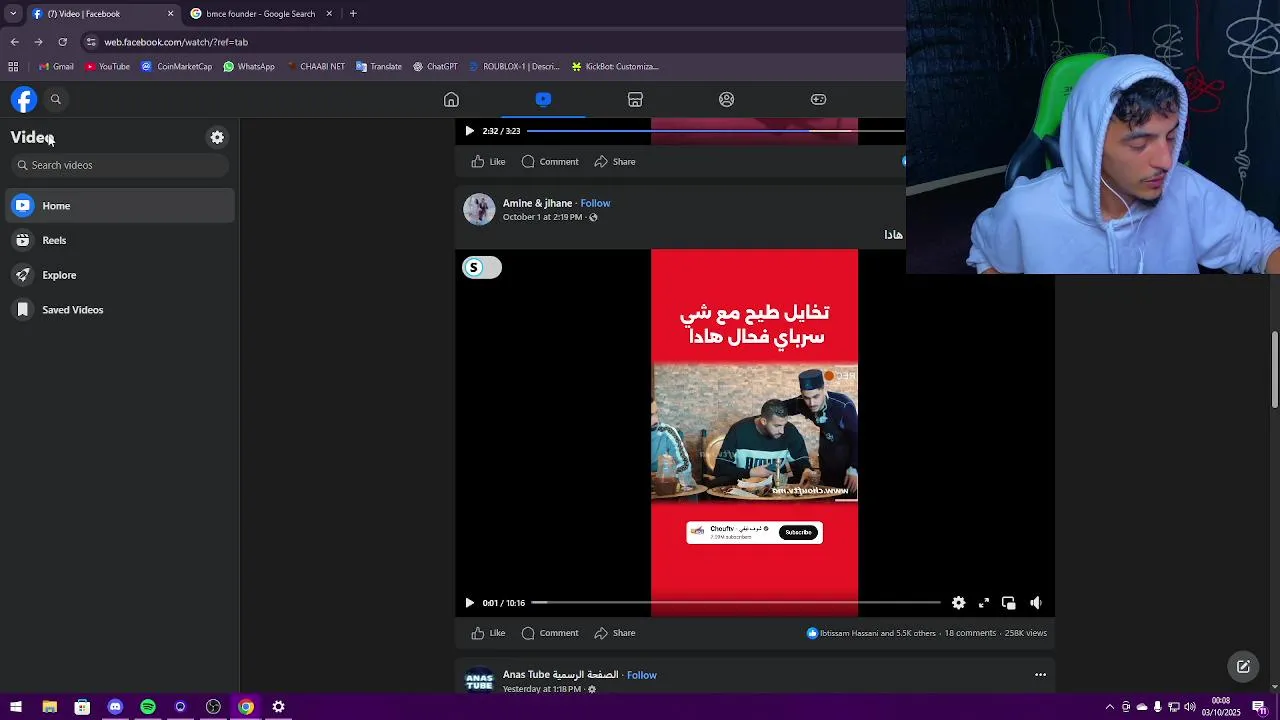Viewport: 1280px width, 720px height.
Task: Open CHAABI NET bookmark
Action: pyautogui.click(x=315, y=67)
